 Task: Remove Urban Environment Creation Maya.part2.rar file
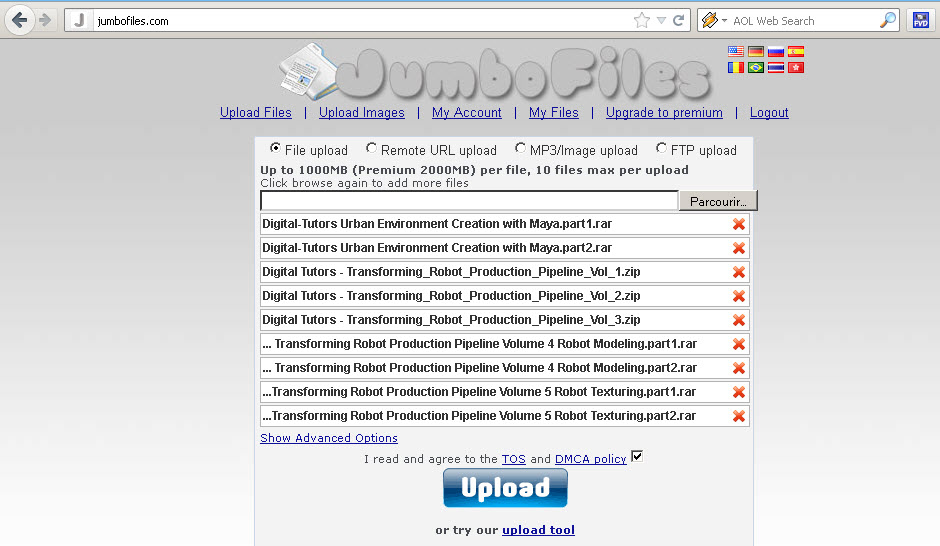point(739,248)
